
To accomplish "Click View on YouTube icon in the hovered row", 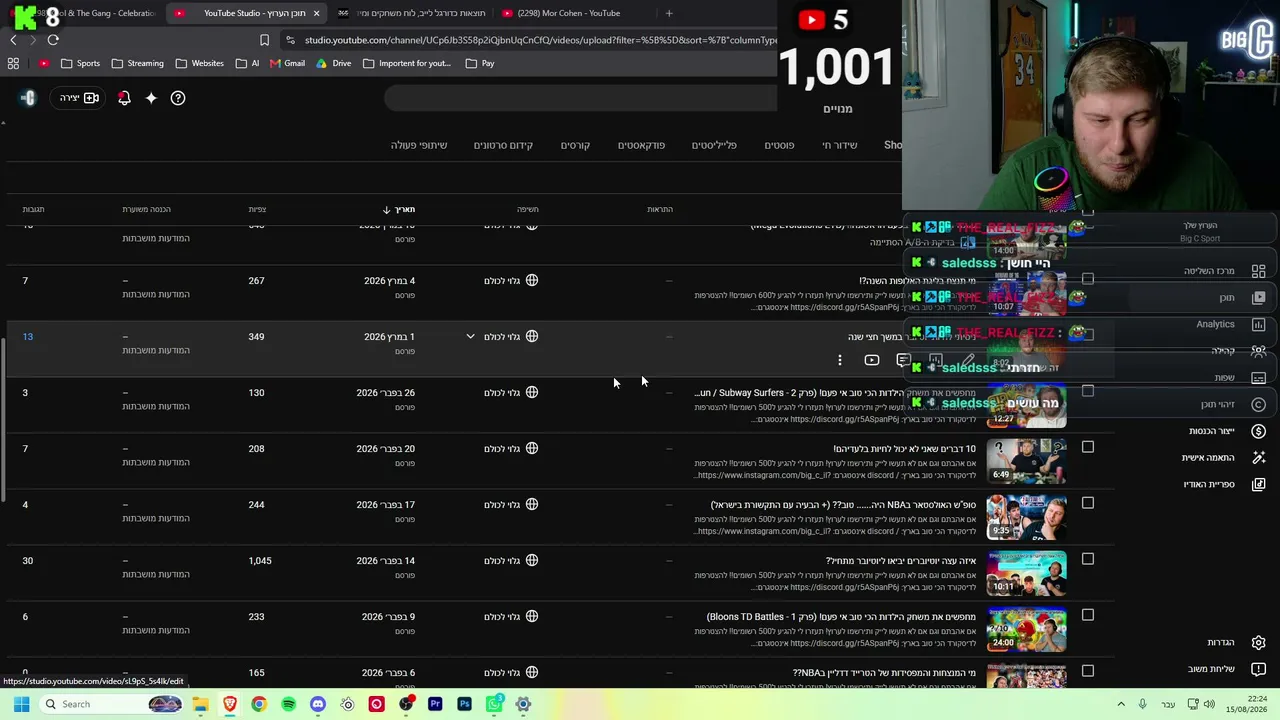I will coord(872,360).
